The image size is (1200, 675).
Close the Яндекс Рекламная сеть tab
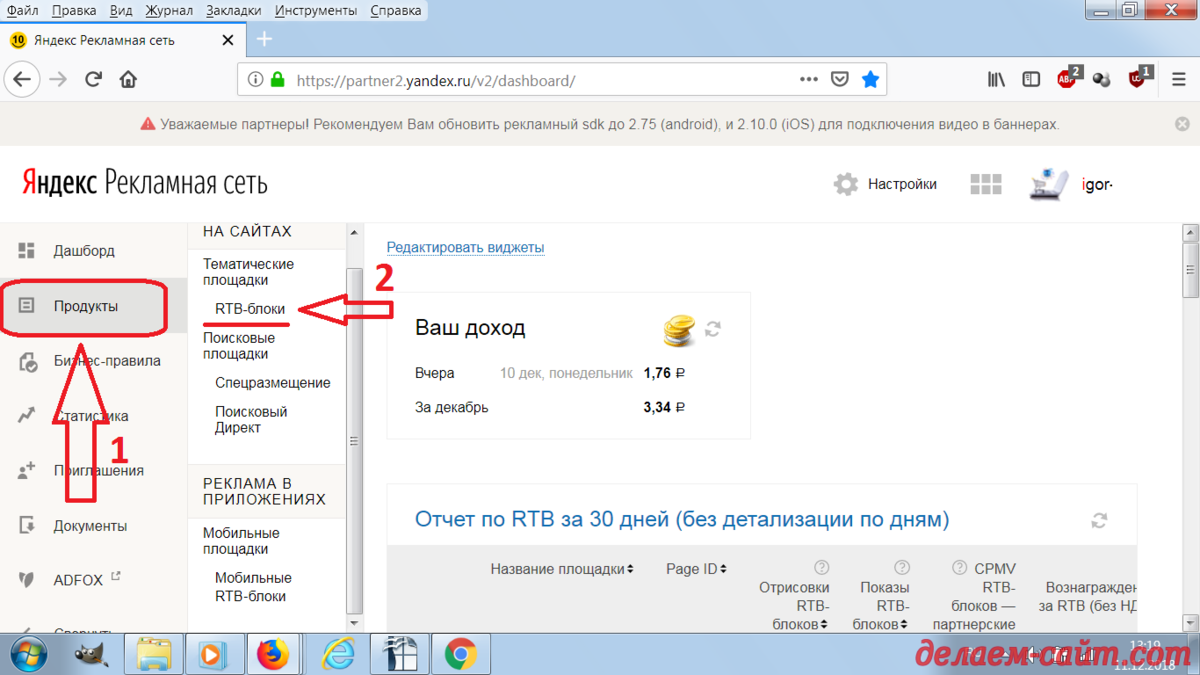click(228, 41)
